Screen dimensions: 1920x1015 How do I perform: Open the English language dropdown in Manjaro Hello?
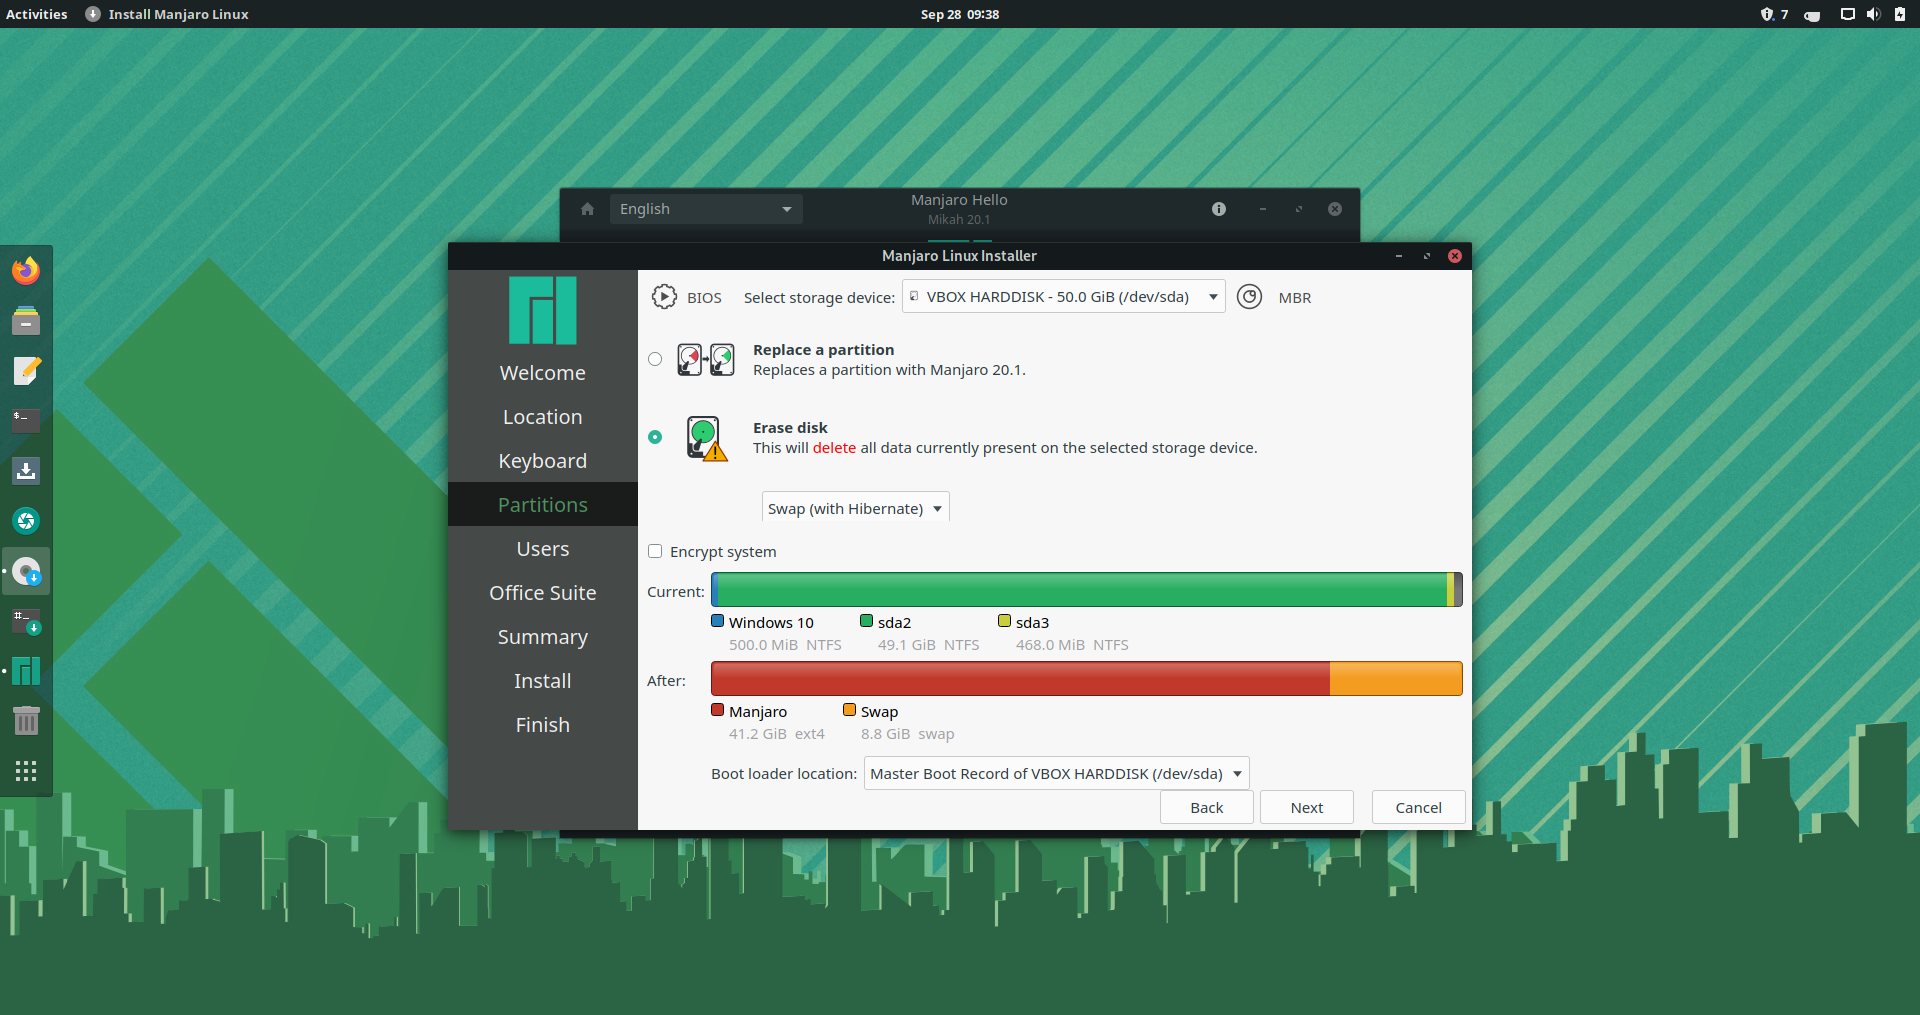click(706, 209)
